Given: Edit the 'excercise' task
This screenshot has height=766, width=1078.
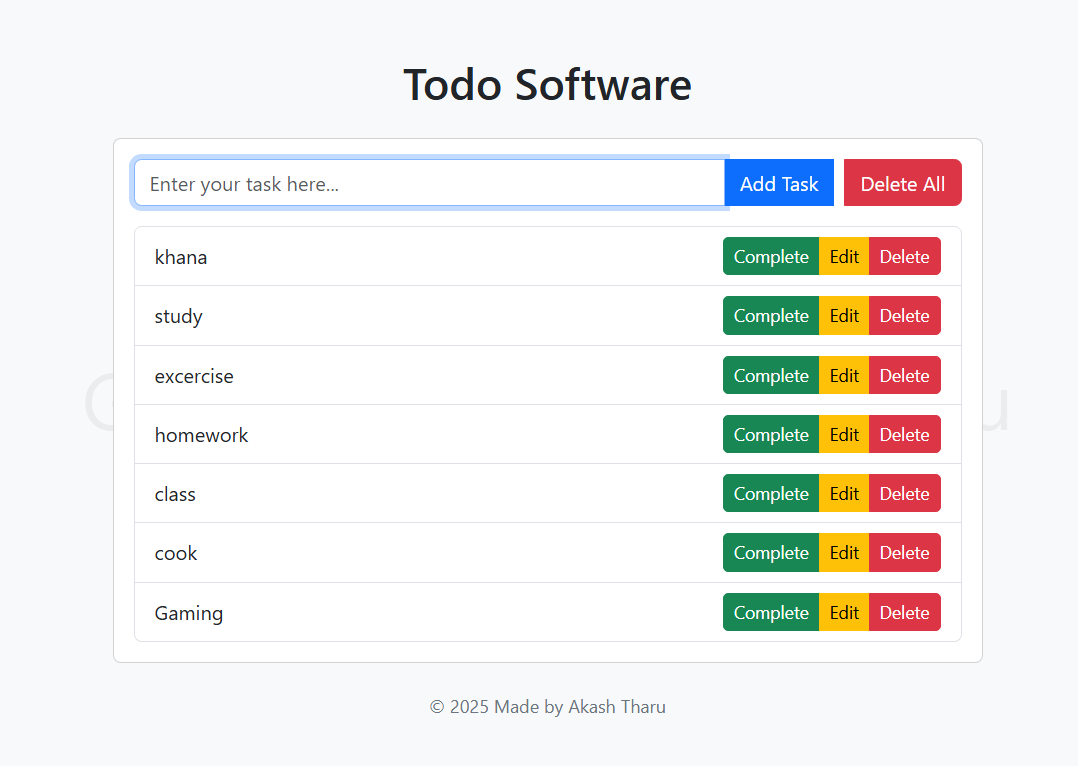Looking at the screenshot, I should point(844,375).
